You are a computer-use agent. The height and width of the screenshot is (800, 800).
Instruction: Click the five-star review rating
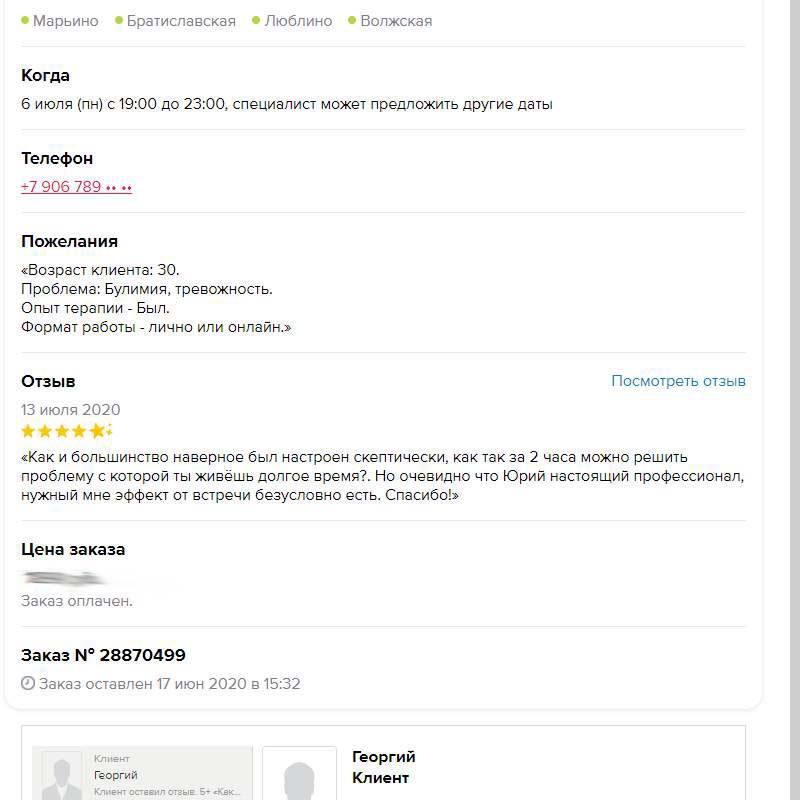click(x=66, y=432)
